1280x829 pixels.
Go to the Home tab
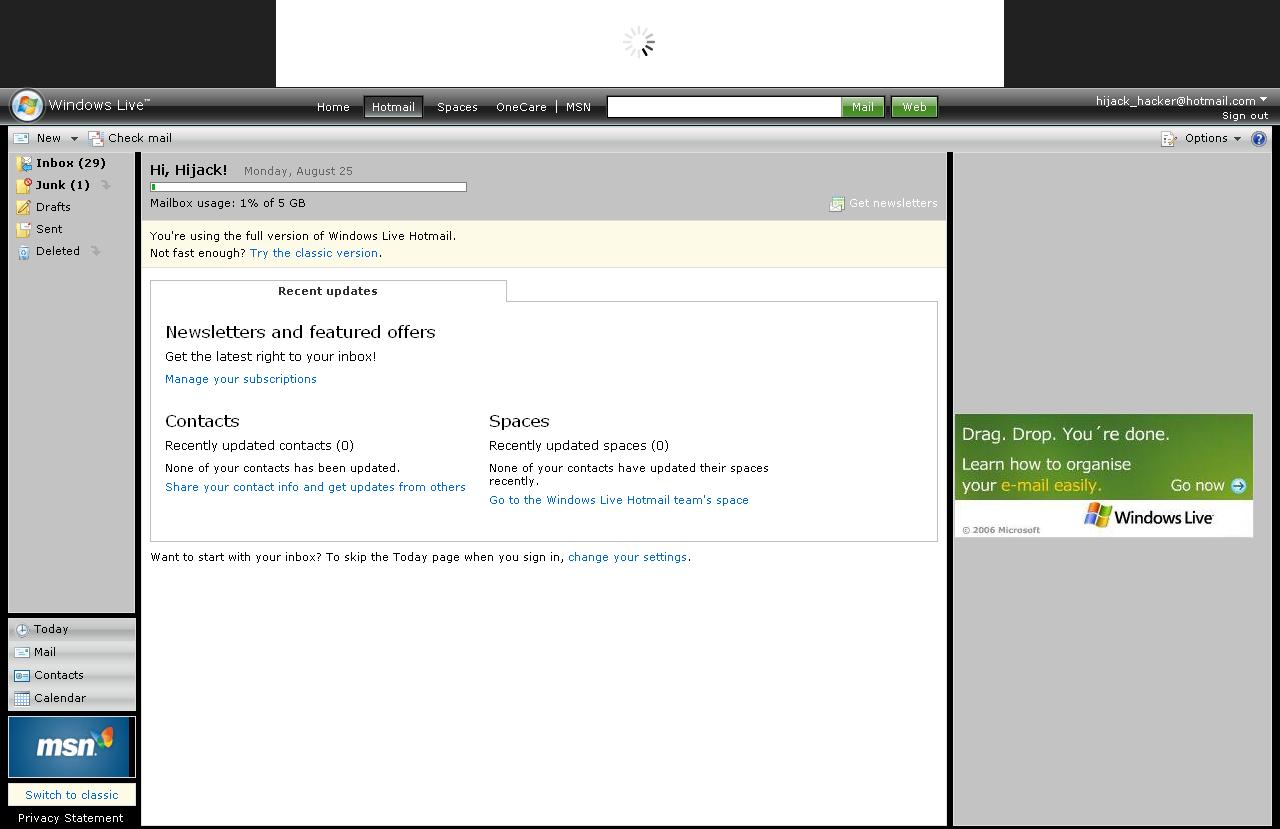[x=333, y=107]
